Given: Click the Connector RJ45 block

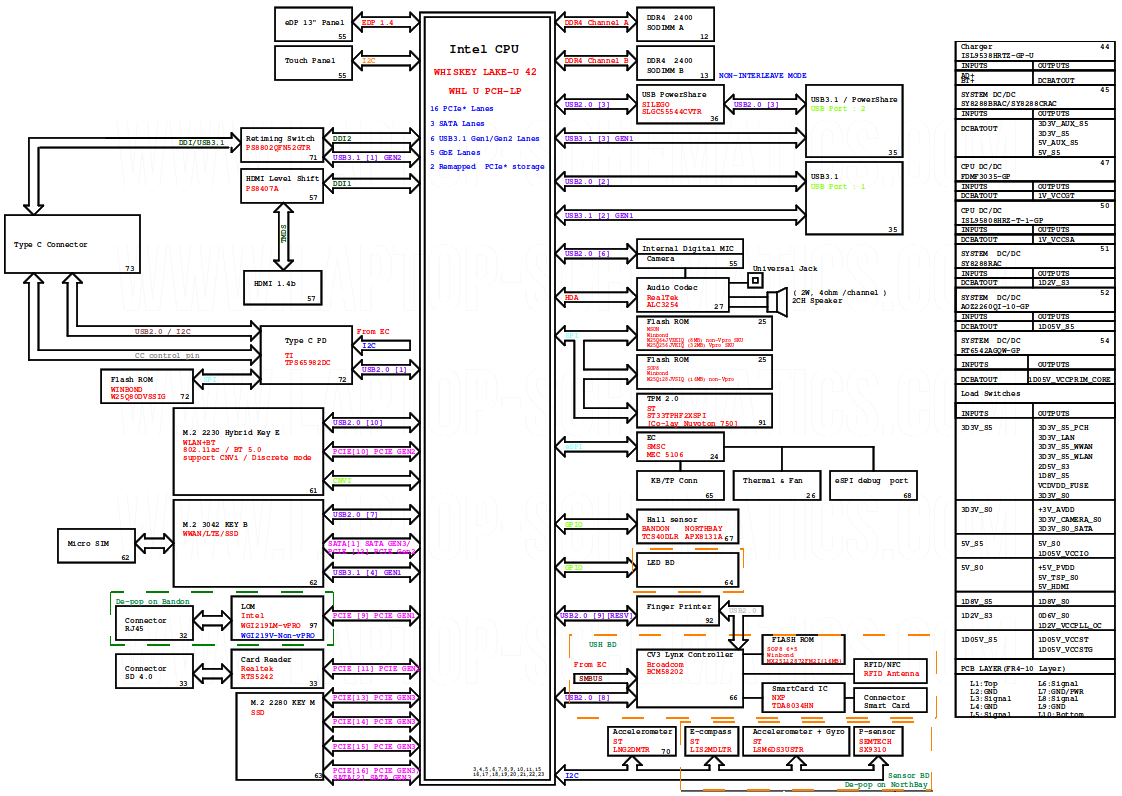Looking at the screenshot, I should coord(155,624).
